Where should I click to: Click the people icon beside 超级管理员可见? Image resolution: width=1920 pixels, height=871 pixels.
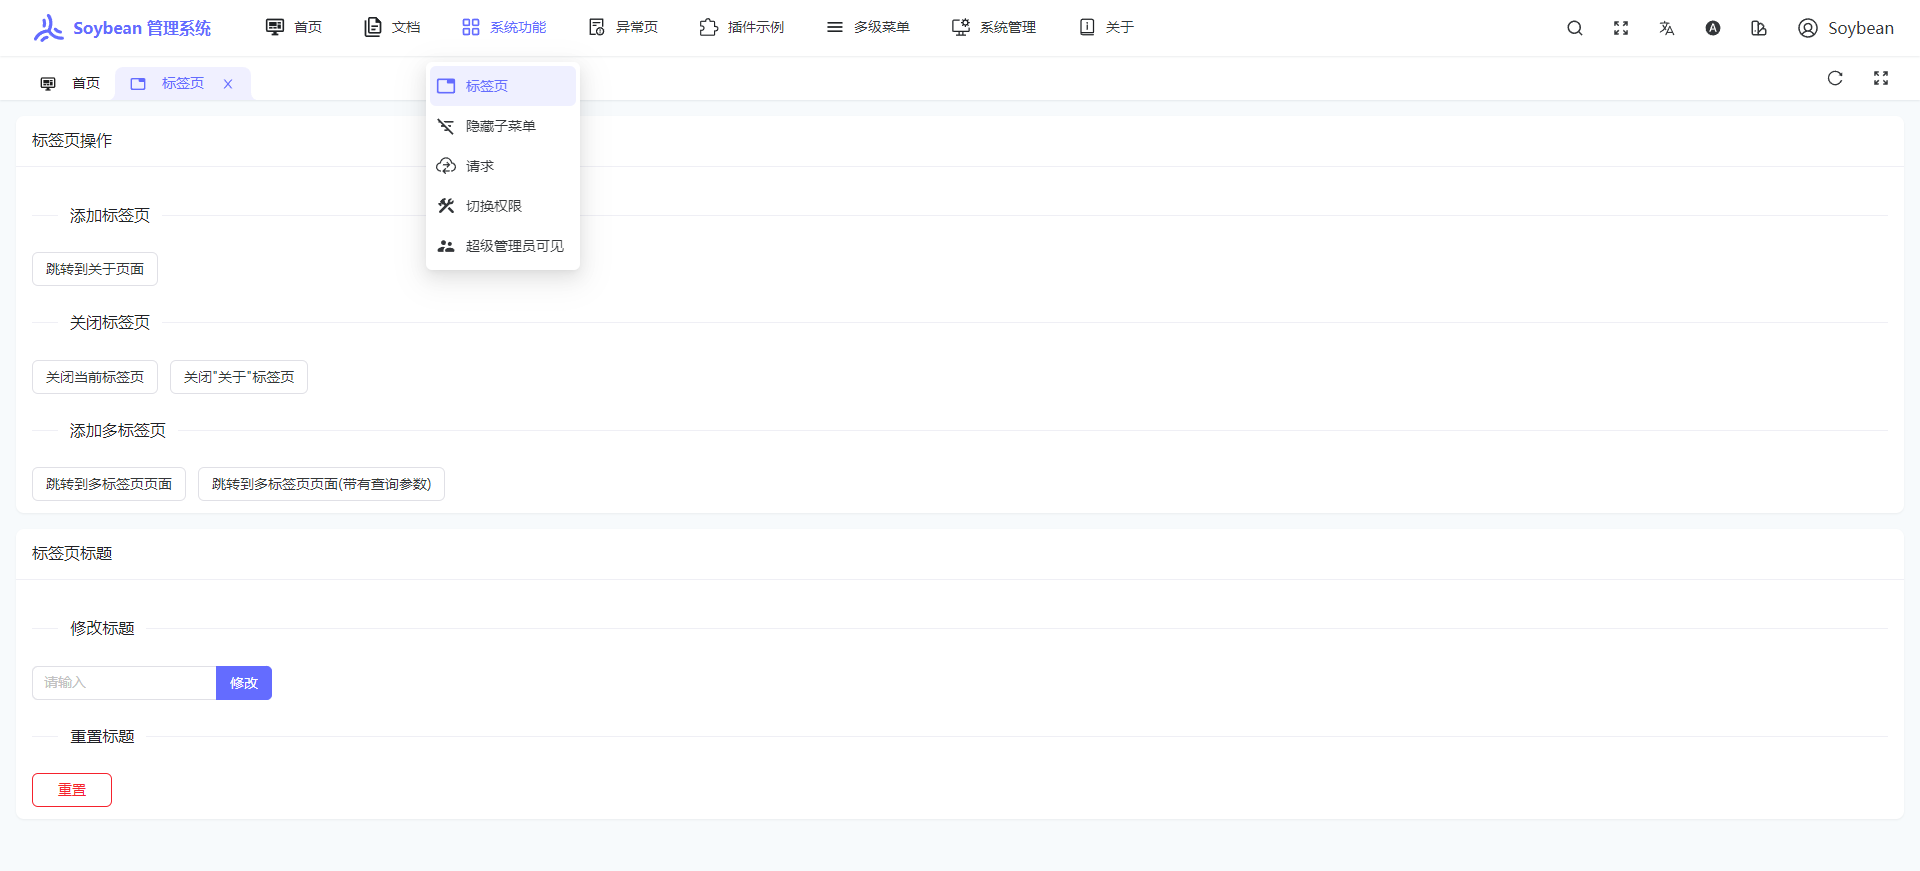point(446,246)
